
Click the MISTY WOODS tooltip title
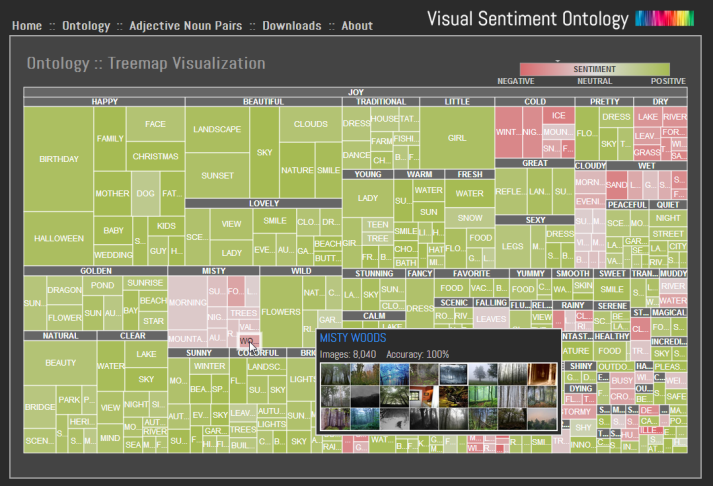pyautogui.click(x=353, y=338)
